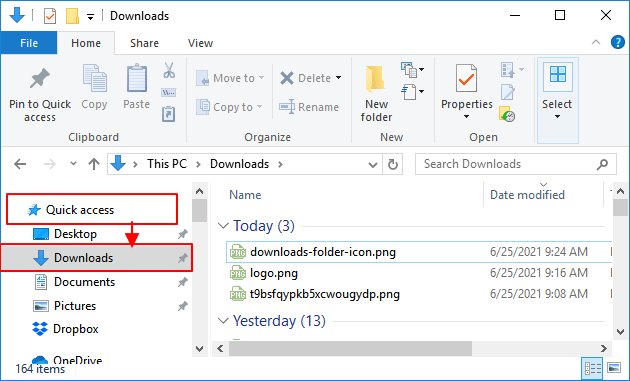Switch to Details view icon in status bar

tap(593, 368)
